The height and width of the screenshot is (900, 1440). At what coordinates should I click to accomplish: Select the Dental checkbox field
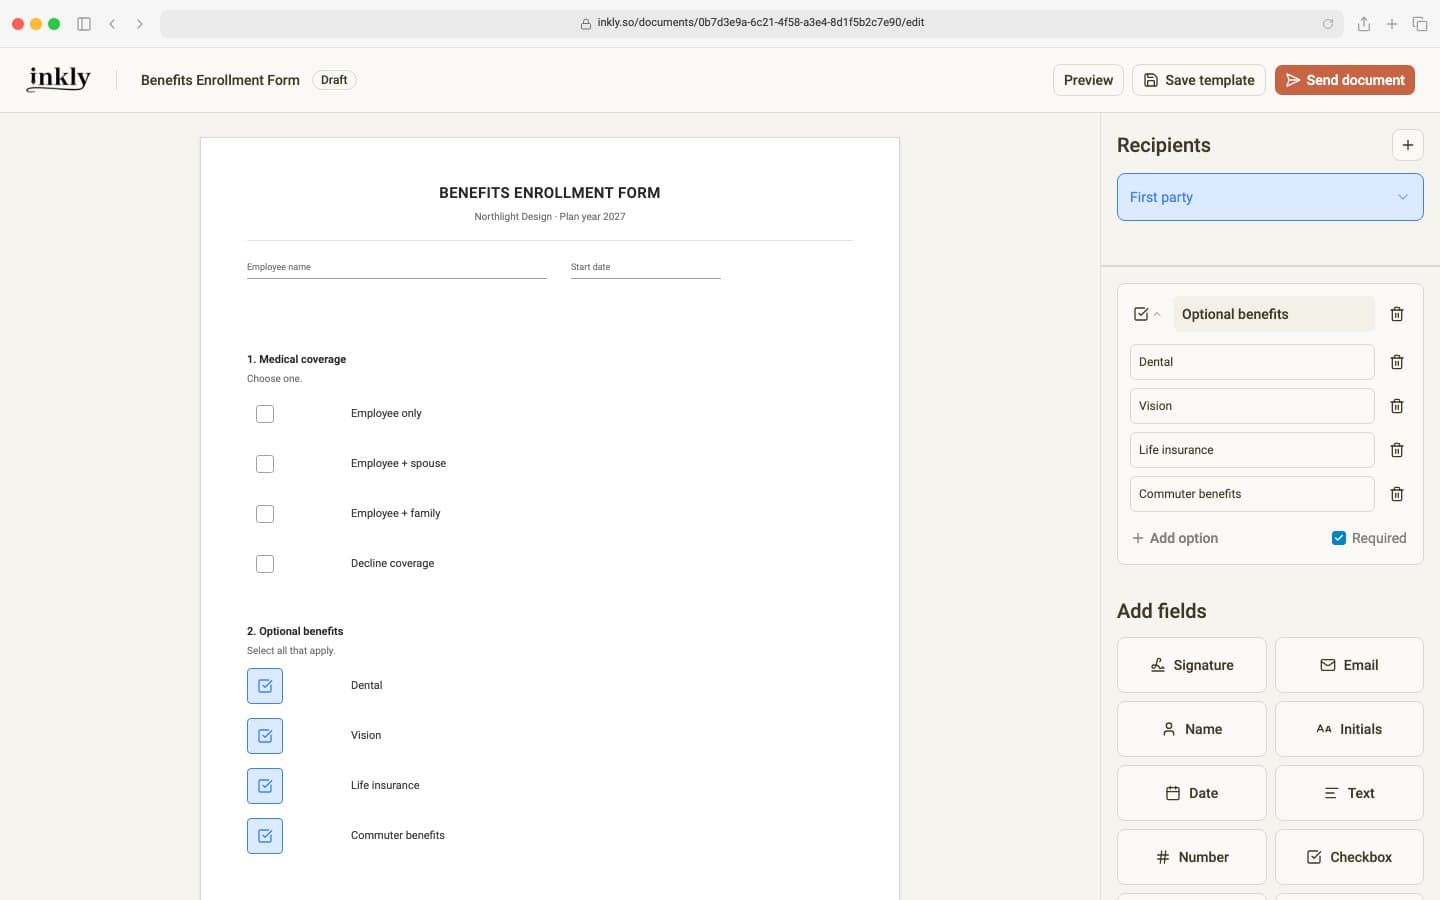[265, 686]
